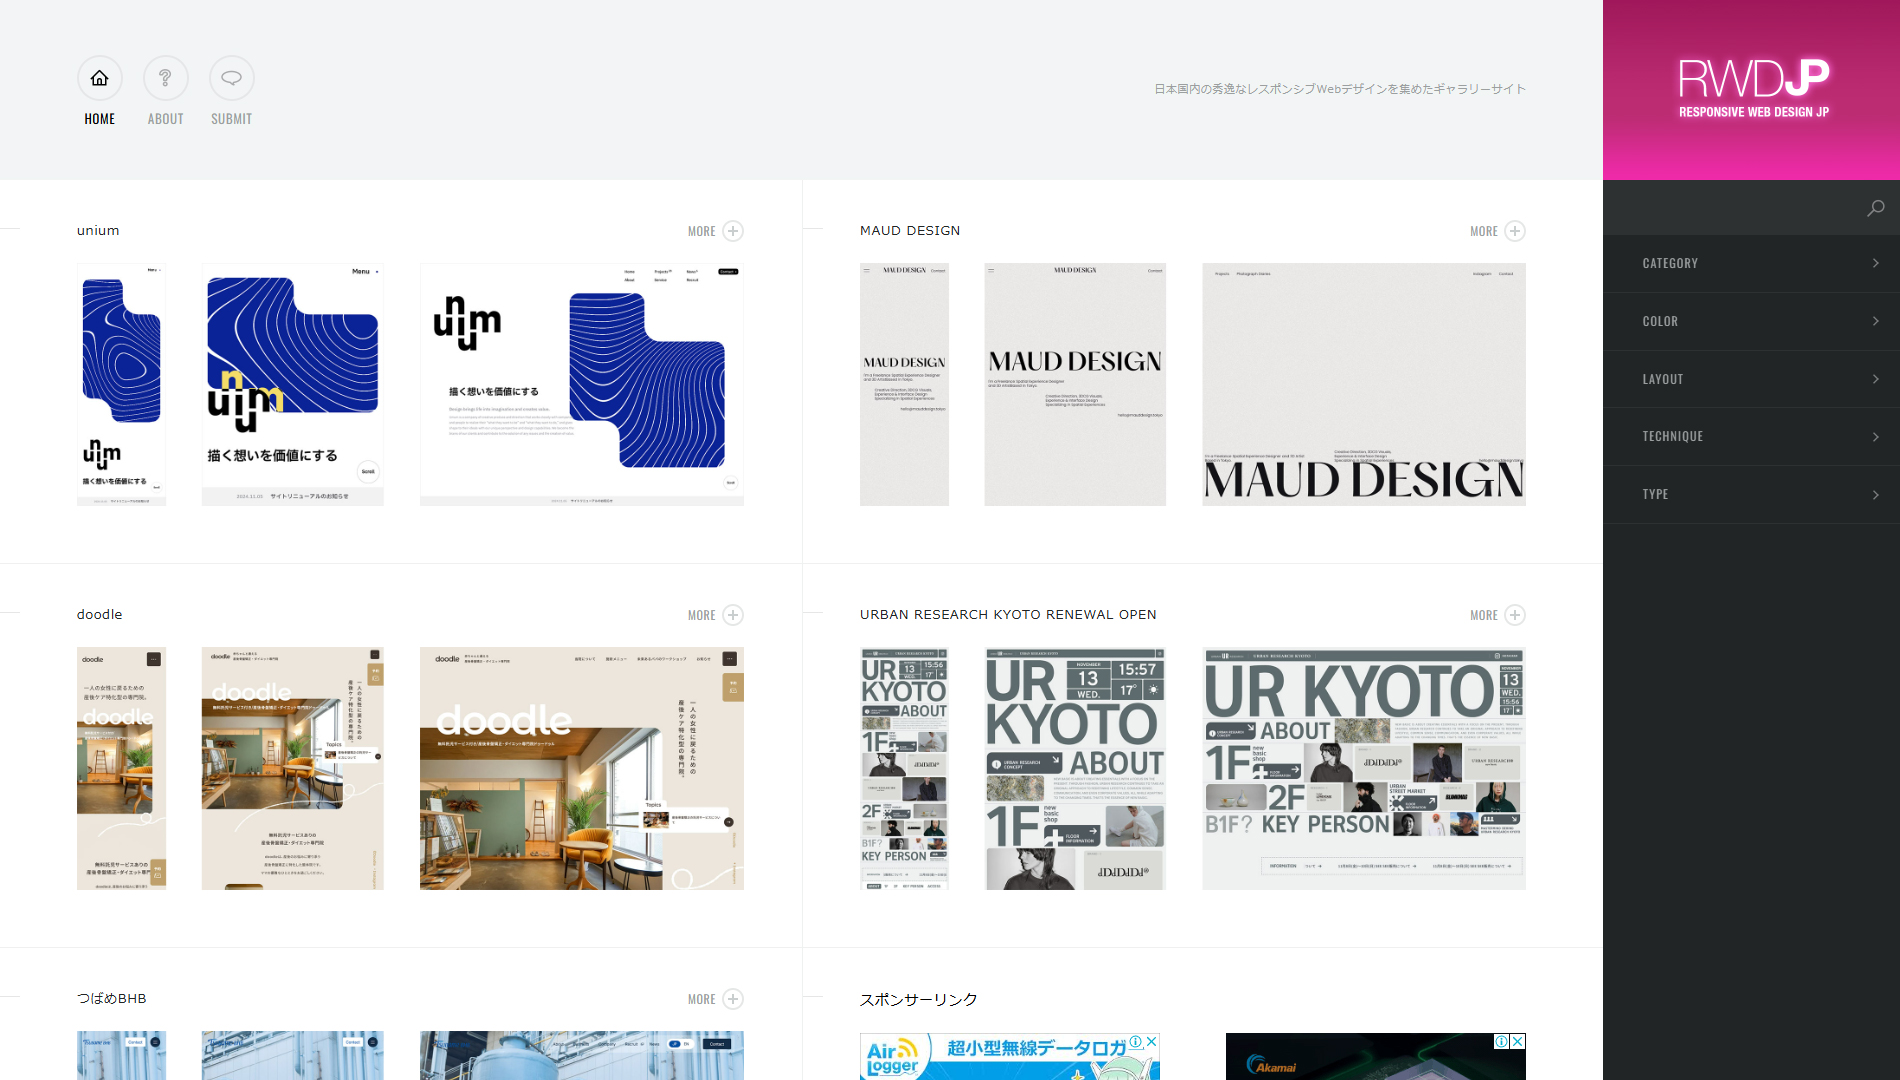The width and height of the screenshot is (1900, 1080).
Task: Open つばめBHB mobile screenshot thumbnail
Action: click(x=122, y=1056)
